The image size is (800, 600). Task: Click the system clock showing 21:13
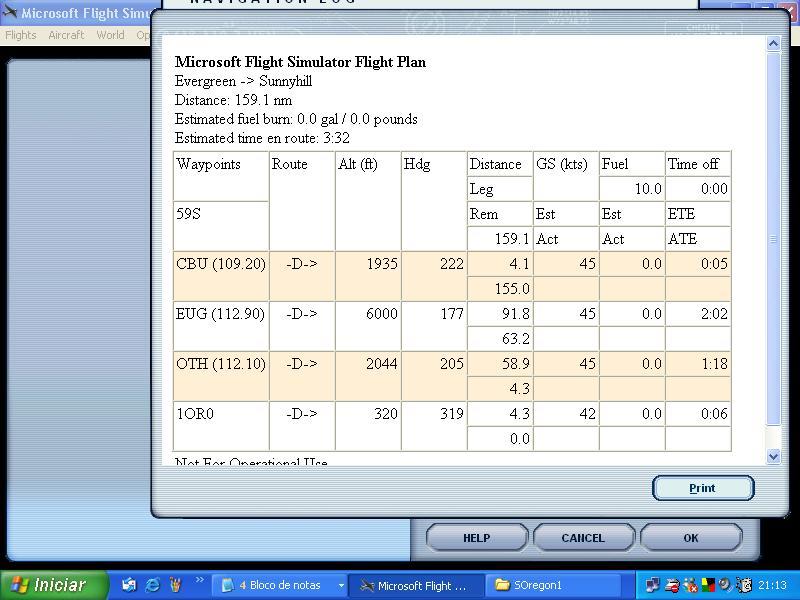[771, 586]
